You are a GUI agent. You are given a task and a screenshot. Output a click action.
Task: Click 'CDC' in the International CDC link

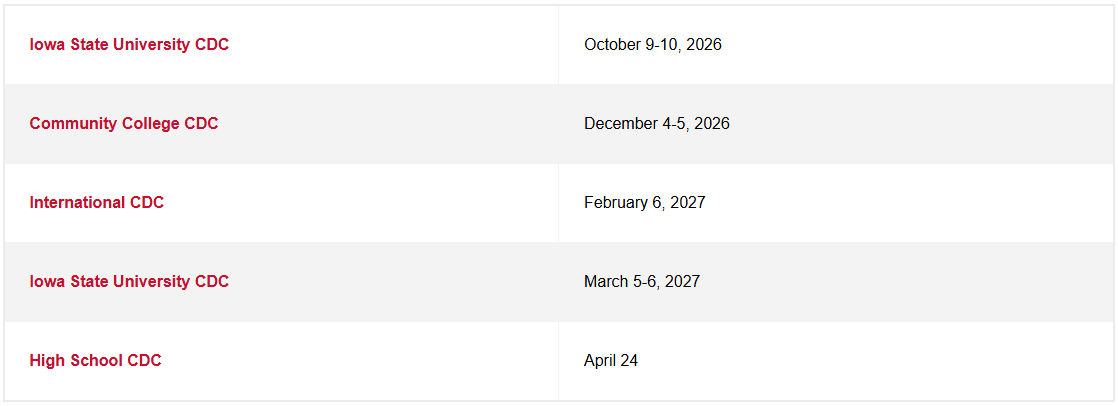pyautogui.click(x=147, y=203)
